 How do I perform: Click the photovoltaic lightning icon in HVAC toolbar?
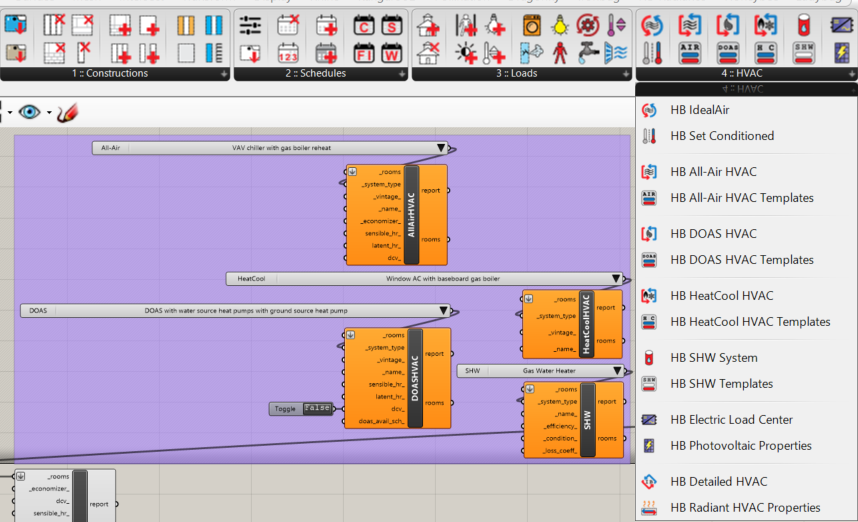[842, 53]
